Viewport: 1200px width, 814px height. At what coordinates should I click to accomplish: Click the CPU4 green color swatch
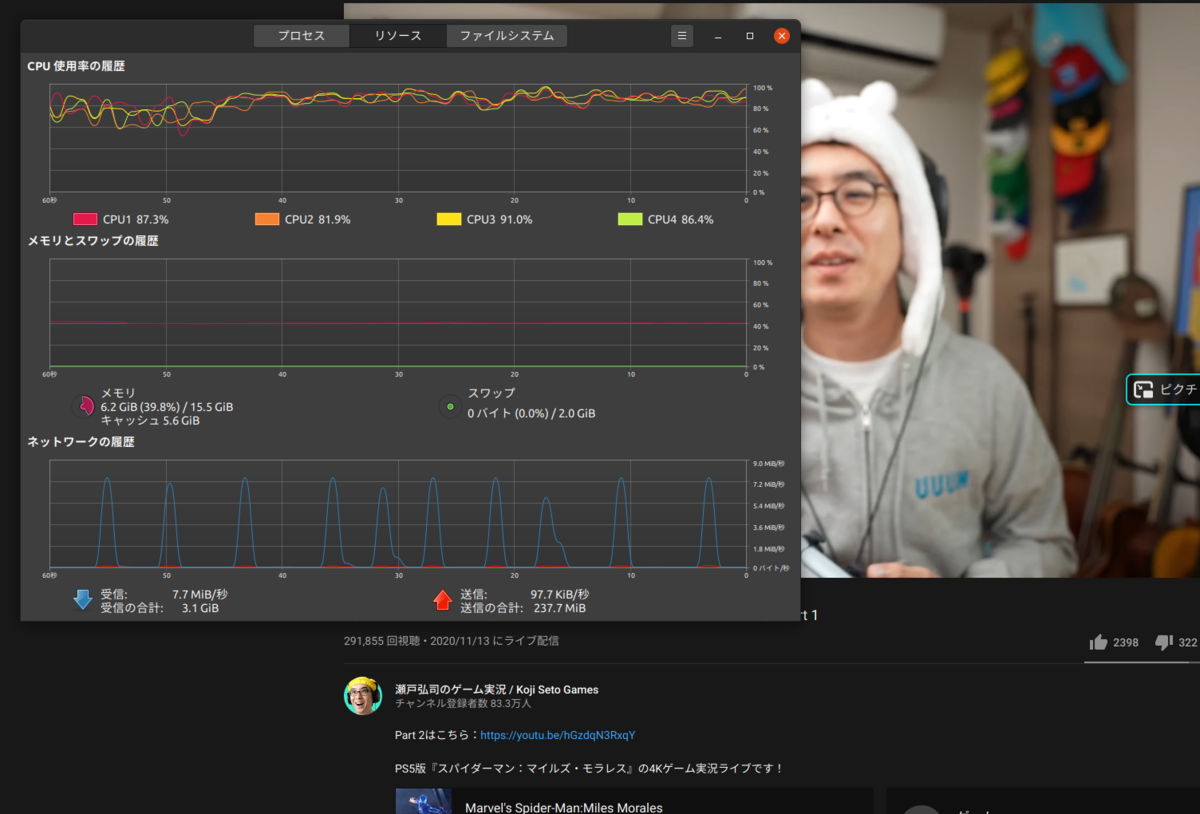tap(630, 219)
